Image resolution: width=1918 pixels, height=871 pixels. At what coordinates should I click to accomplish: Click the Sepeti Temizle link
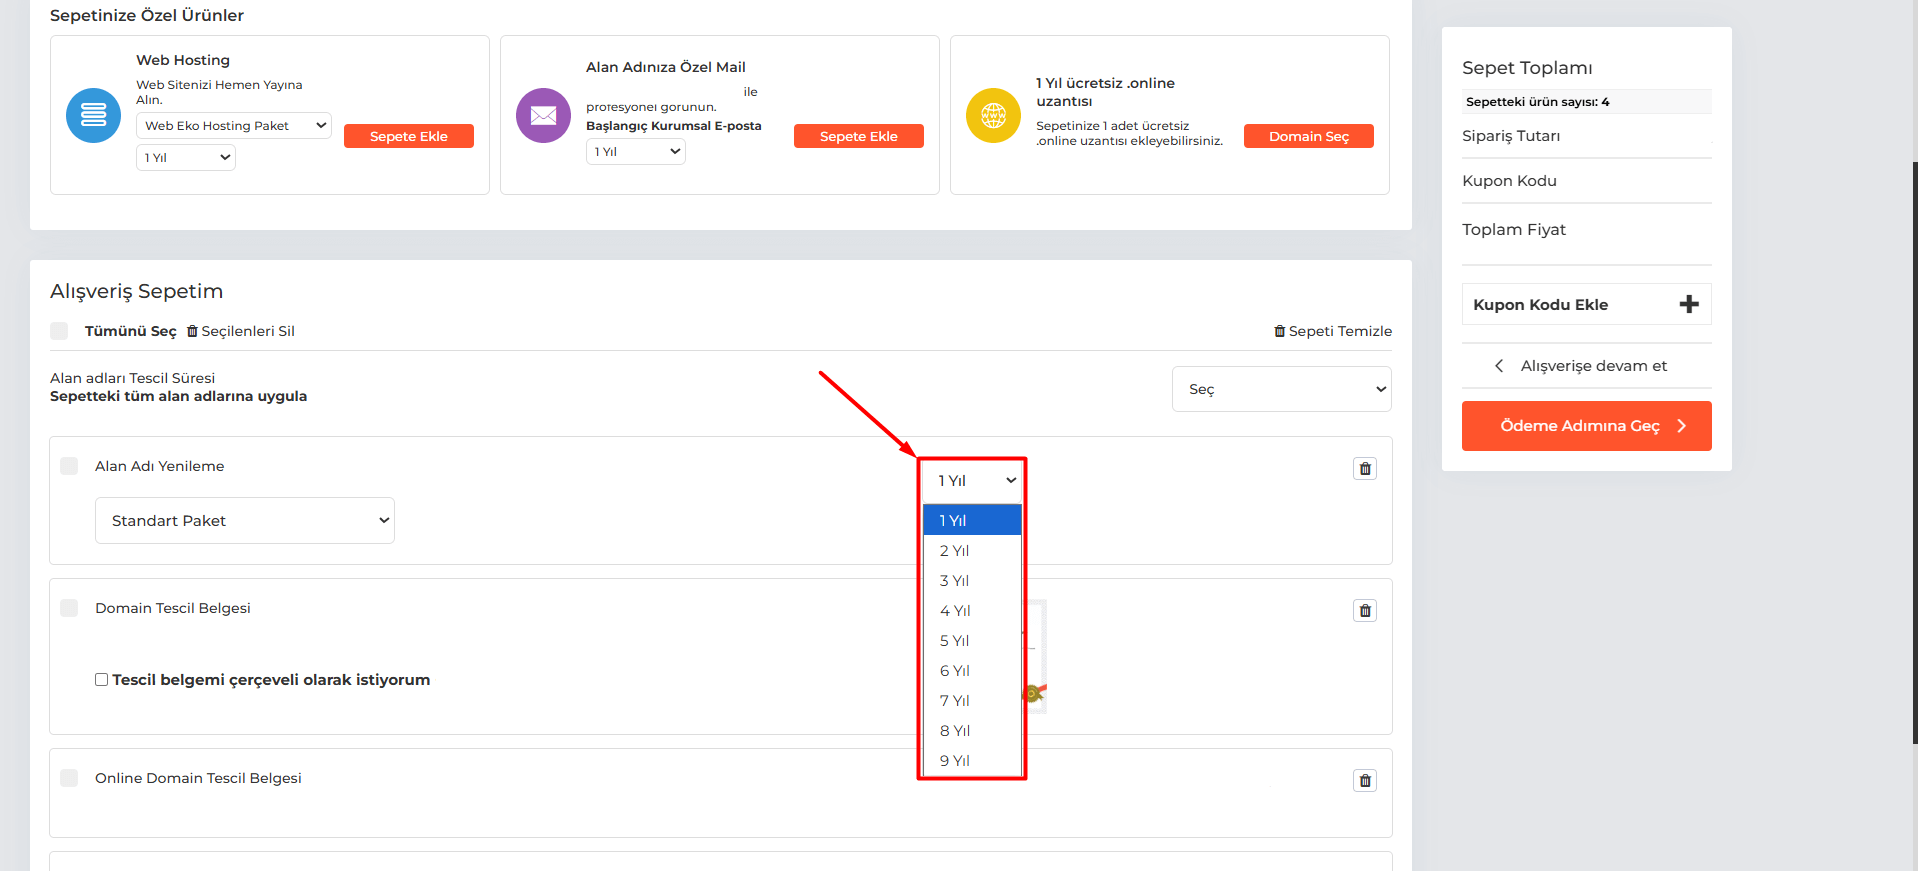(x=1333, y=331)
